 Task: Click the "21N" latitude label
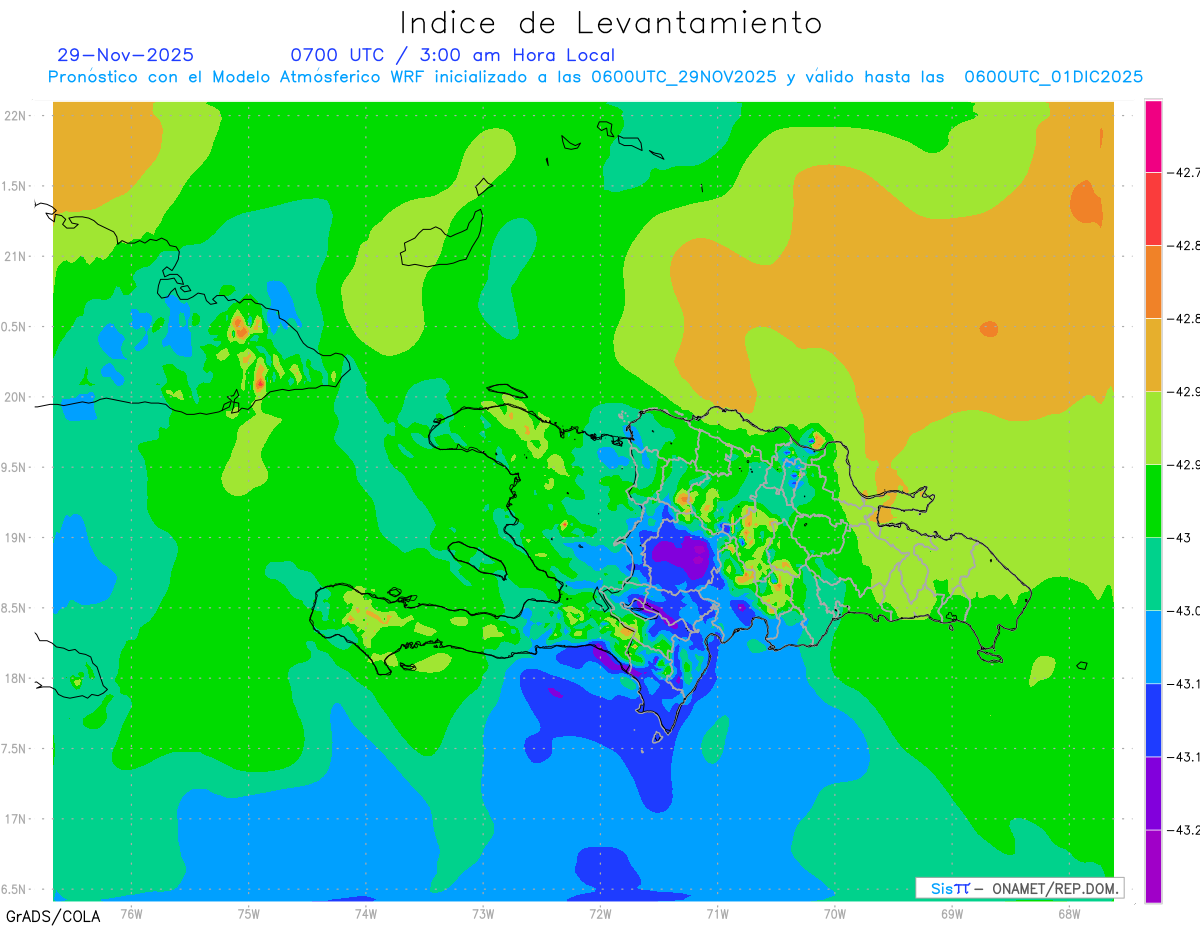coord(16,257)
